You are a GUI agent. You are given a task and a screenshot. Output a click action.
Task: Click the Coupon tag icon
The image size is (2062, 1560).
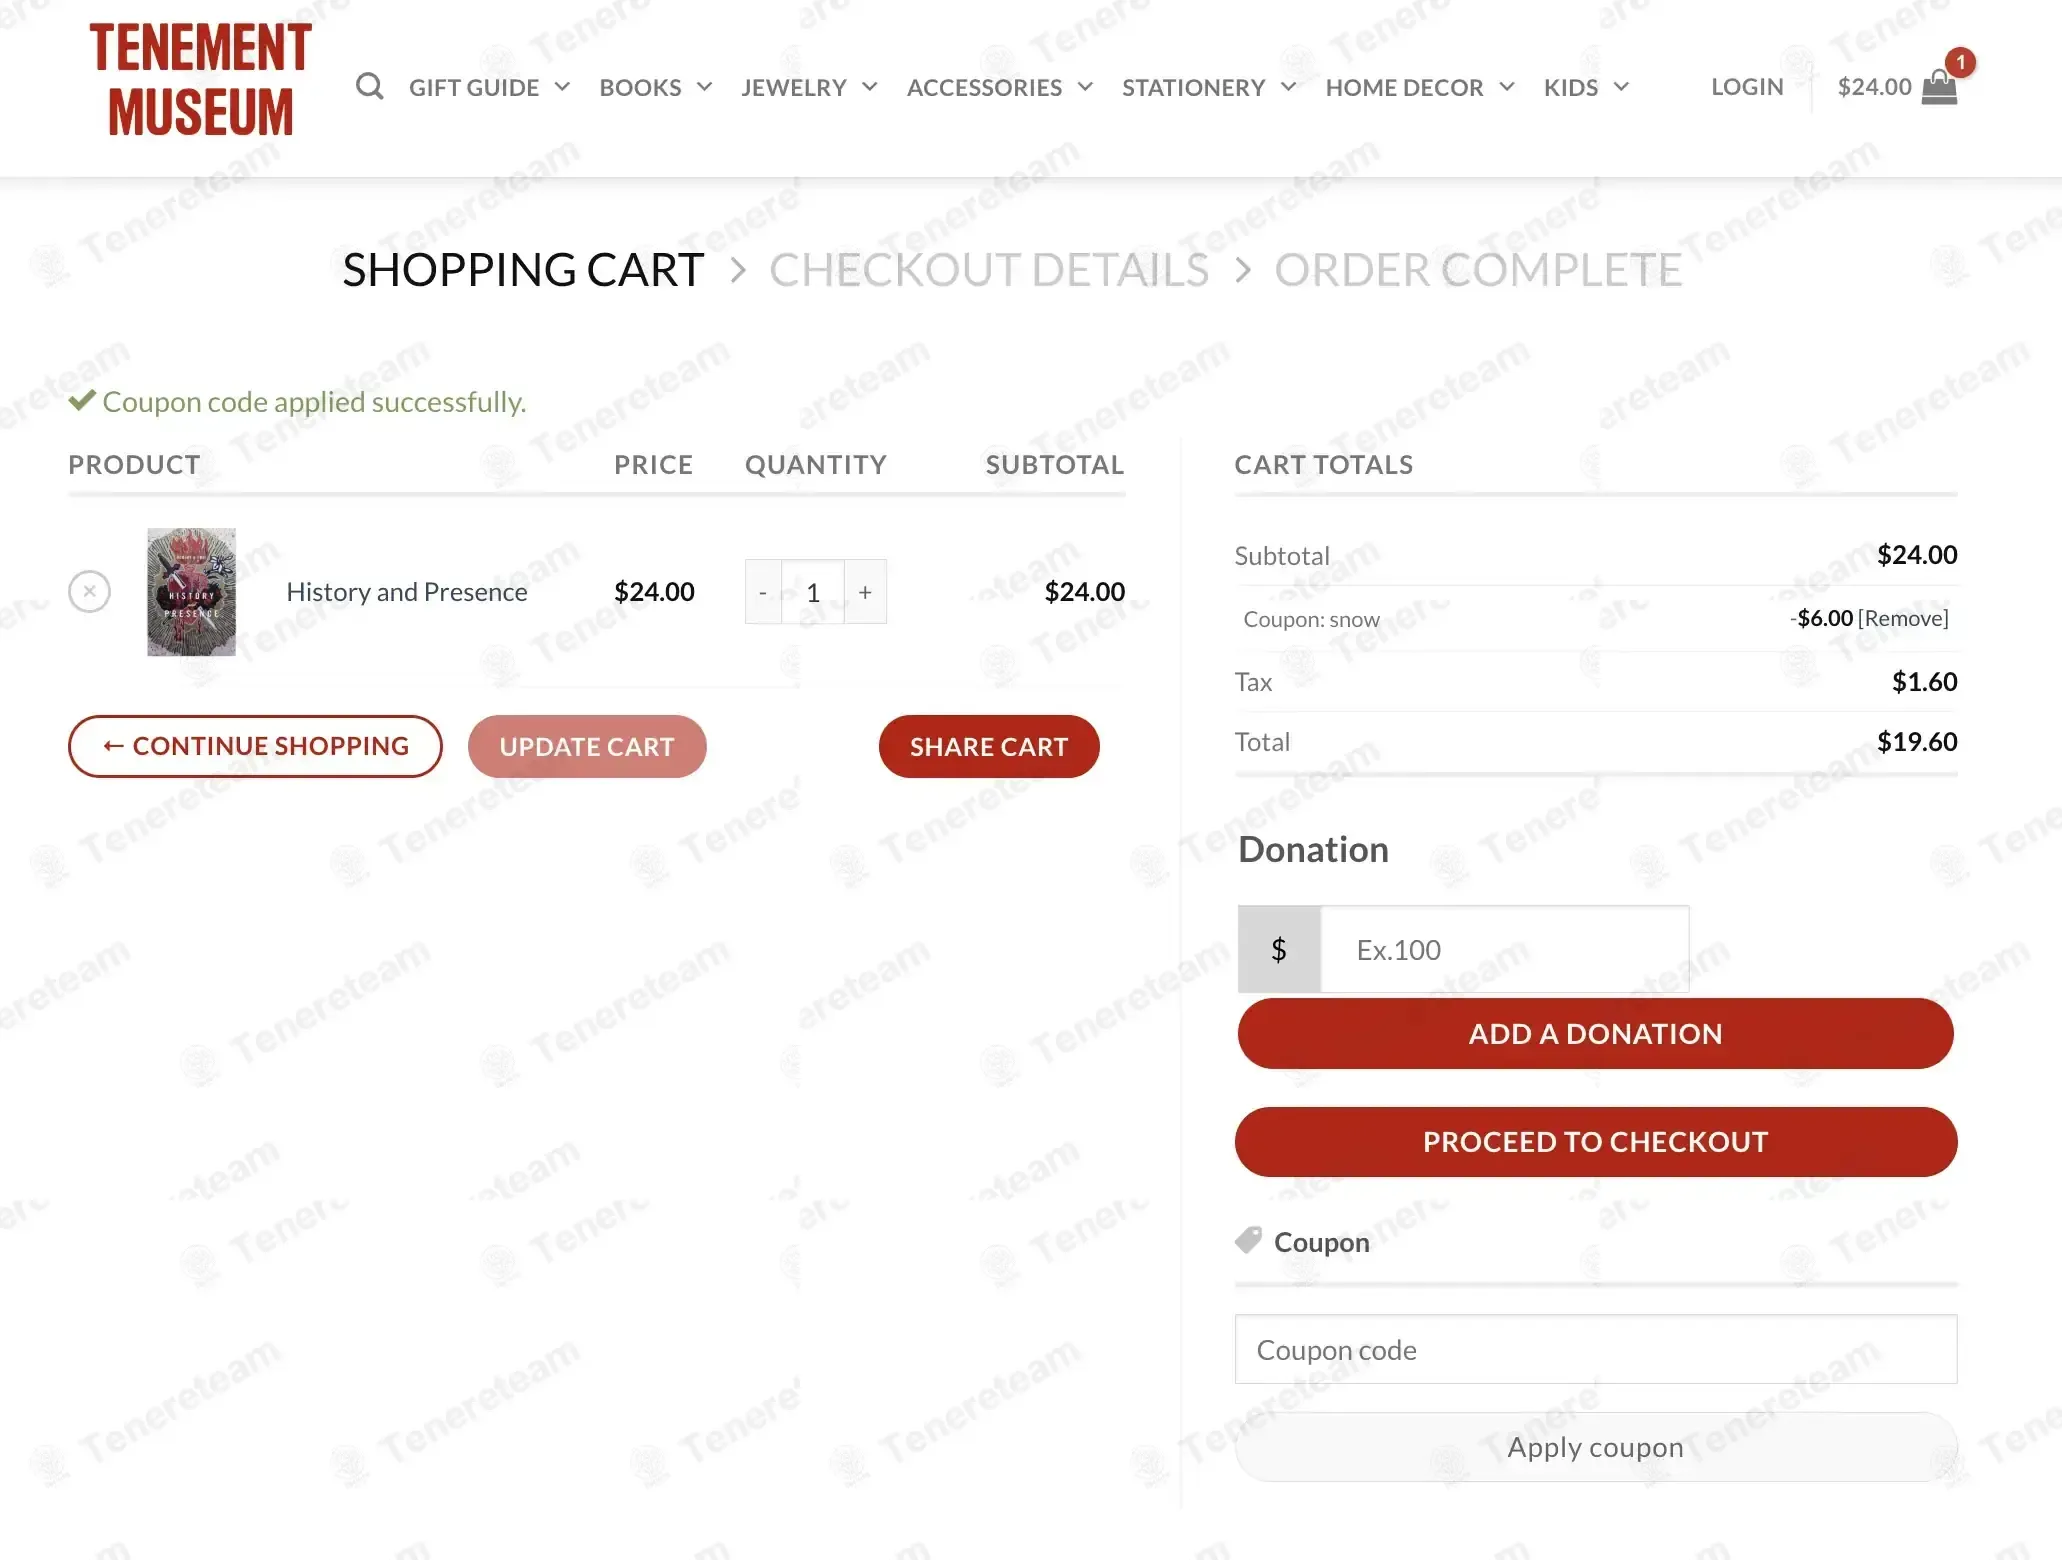1248,1241
